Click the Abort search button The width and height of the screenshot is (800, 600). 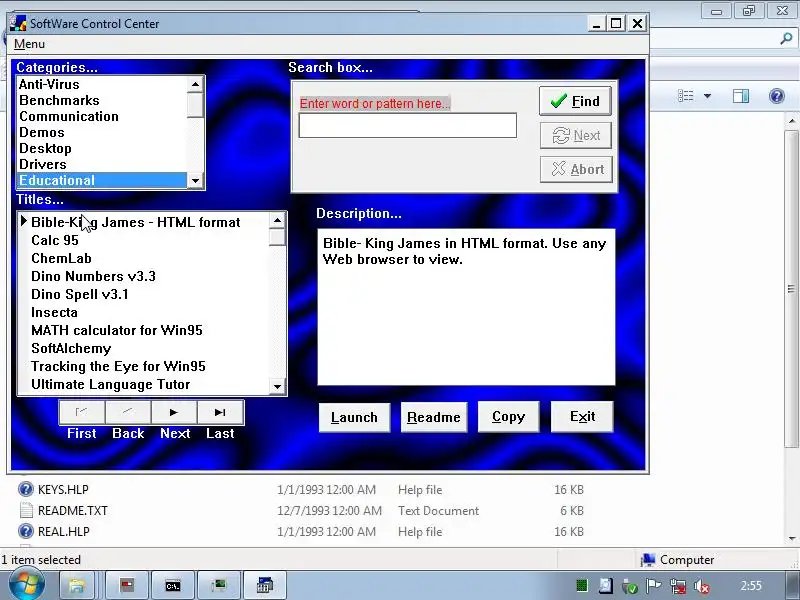point(576,169)
